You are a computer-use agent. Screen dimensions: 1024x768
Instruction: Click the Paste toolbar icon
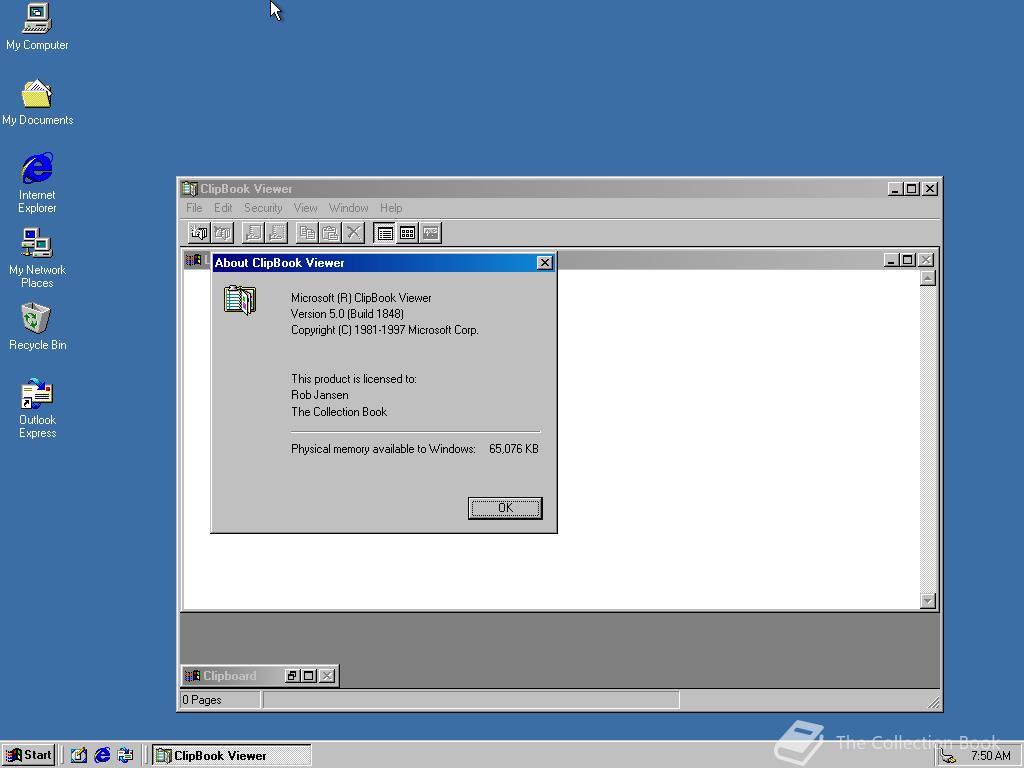(330, 232)
